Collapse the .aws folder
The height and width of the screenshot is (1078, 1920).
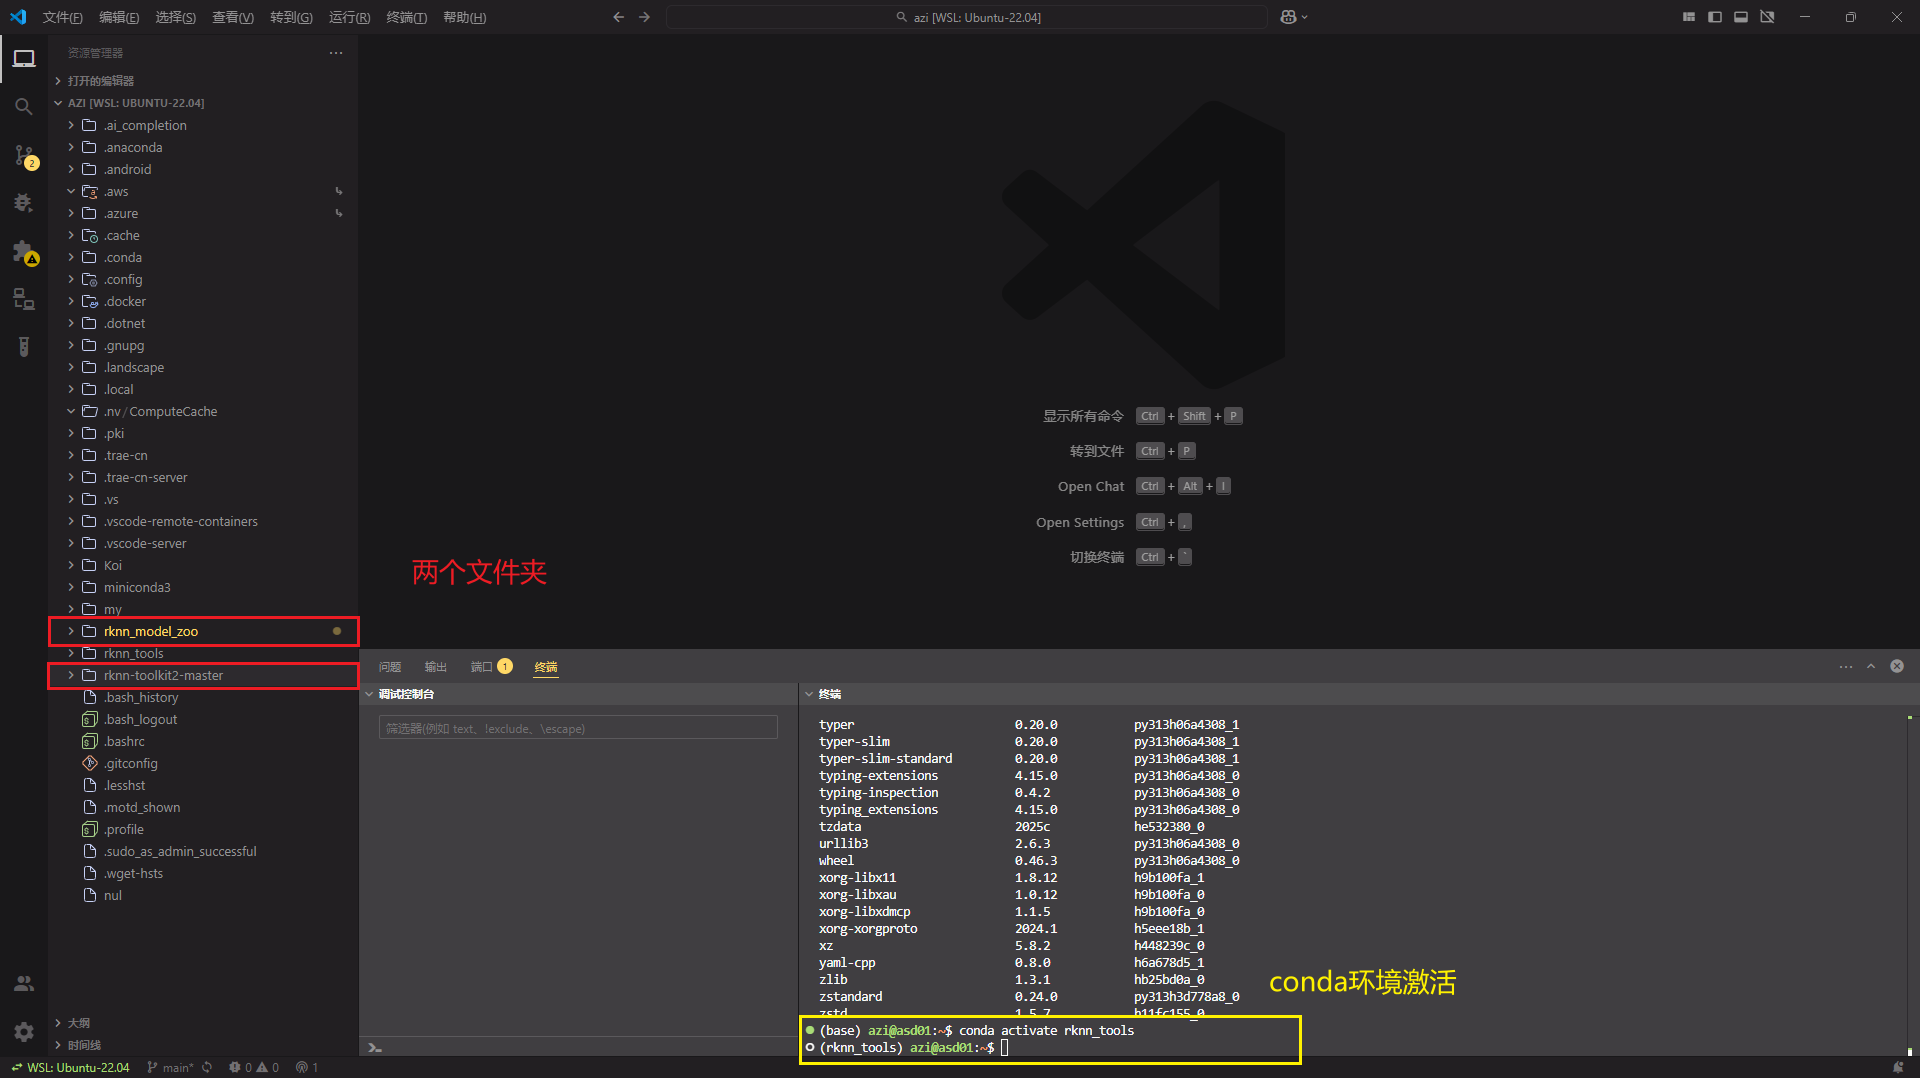click(71, 191)
